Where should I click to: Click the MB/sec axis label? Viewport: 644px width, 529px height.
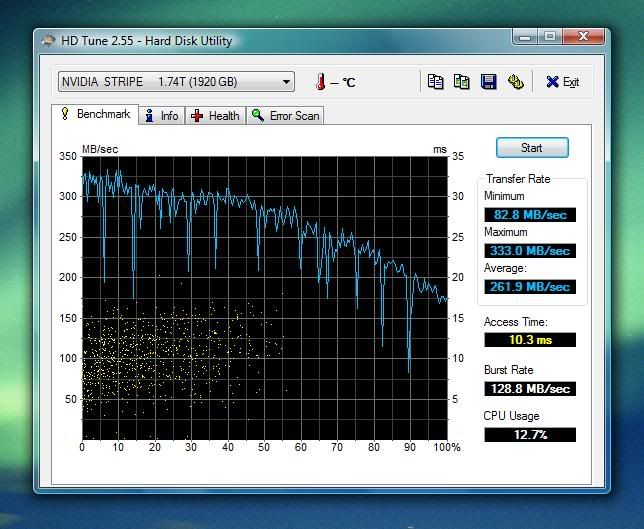click(100, 149)
